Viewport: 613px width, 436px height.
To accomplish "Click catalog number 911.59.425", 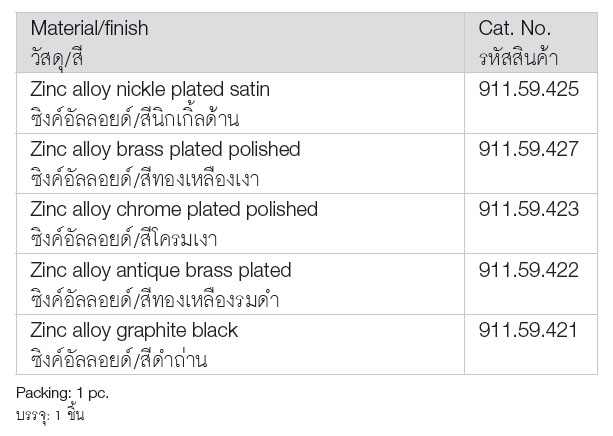I will tap(529, 89).
